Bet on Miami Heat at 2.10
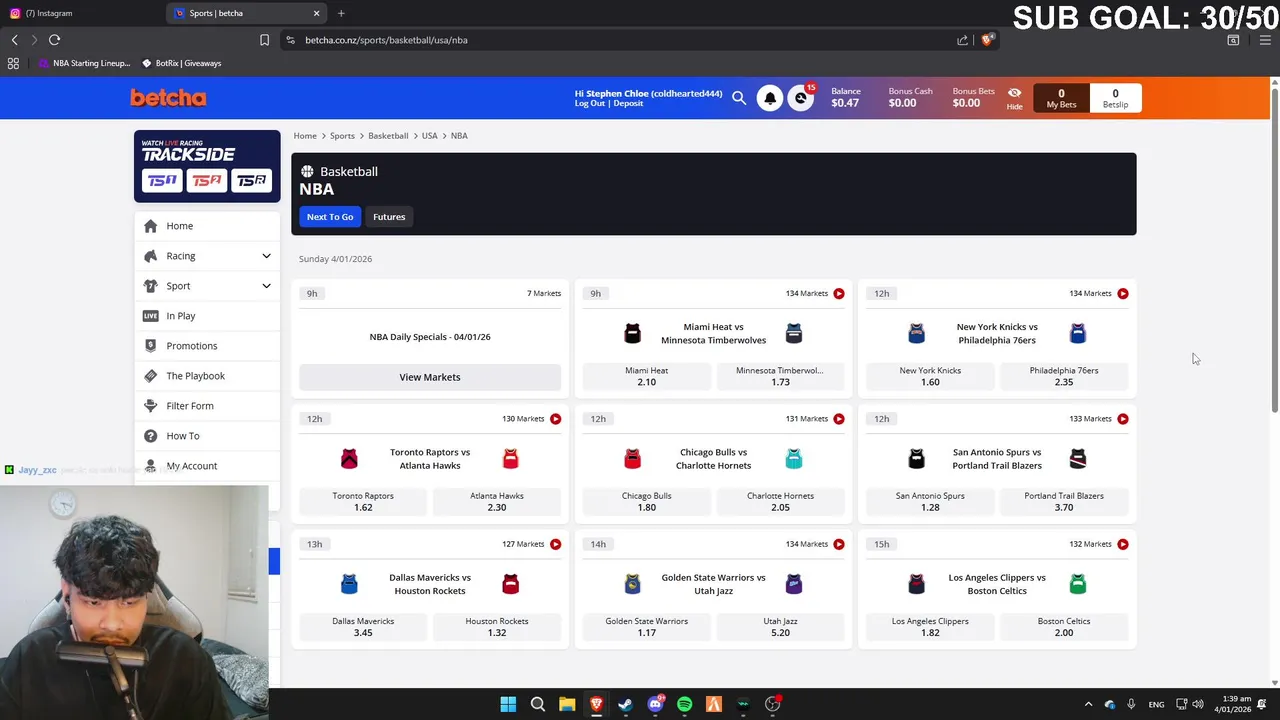 click(x=646, y=376)
